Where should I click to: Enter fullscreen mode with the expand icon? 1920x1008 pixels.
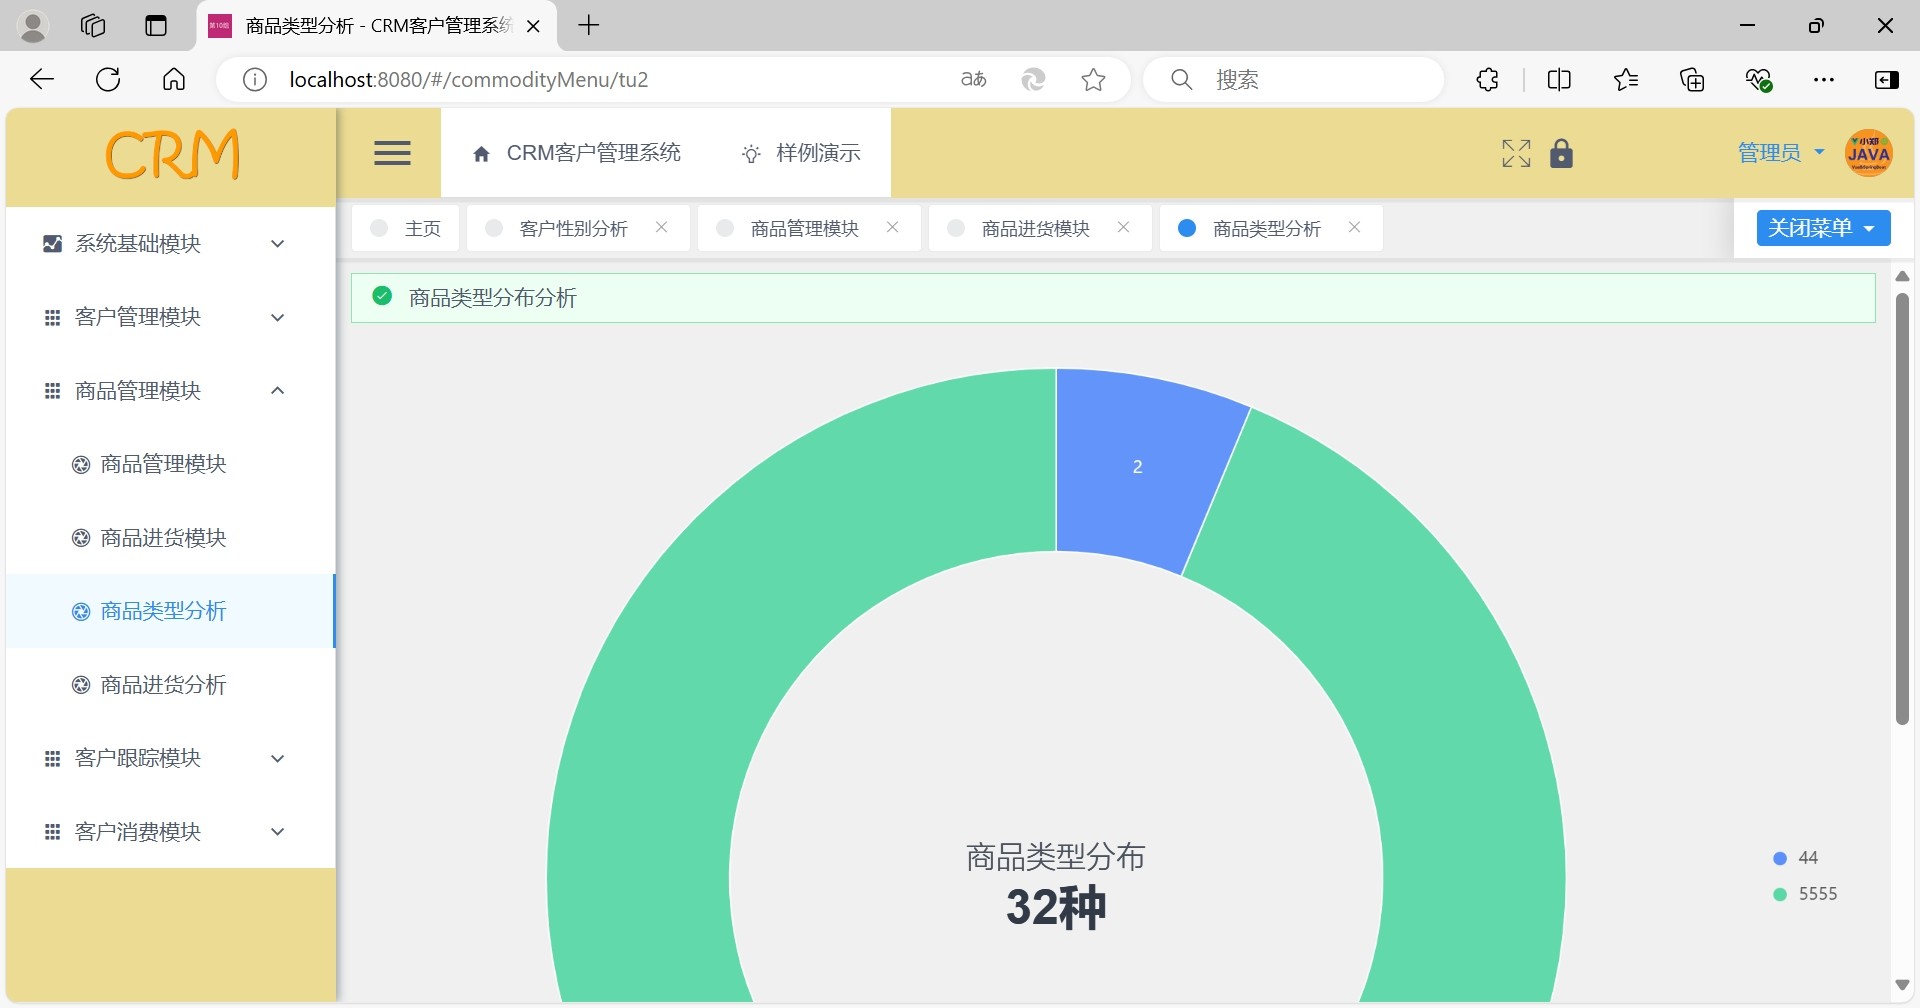1516,153
